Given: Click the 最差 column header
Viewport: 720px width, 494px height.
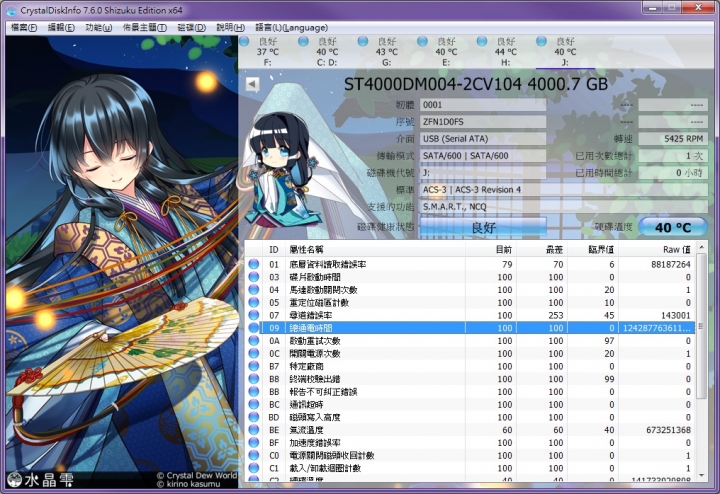Looking at the screenshot, I should [x=542, y=249].
